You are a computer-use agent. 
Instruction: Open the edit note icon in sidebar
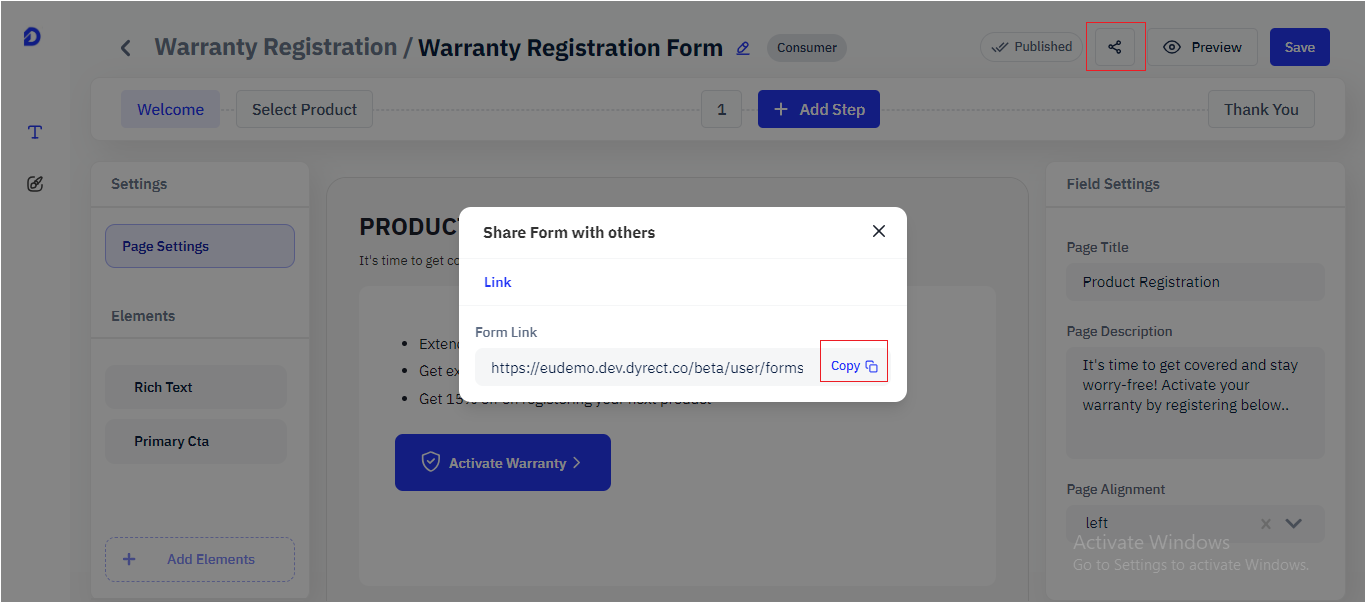[35, 184]
